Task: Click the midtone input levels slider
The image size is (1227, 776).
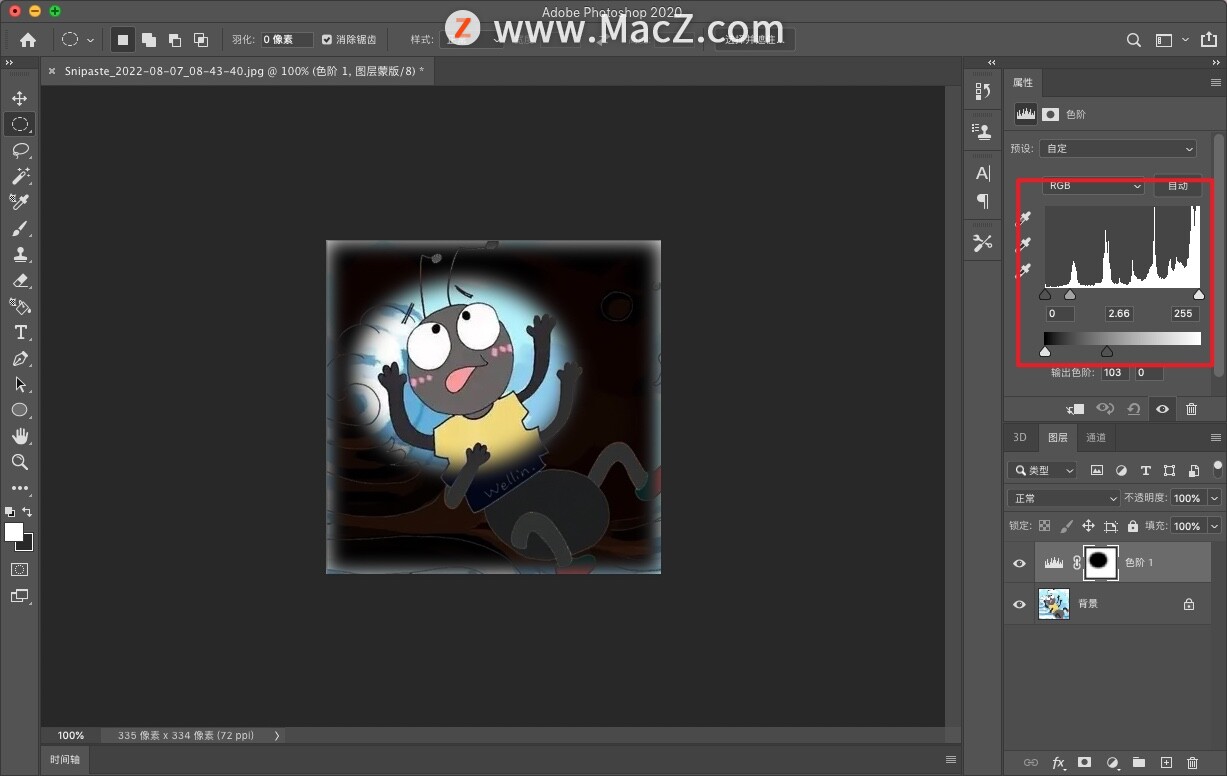Action: point(1070,295)
